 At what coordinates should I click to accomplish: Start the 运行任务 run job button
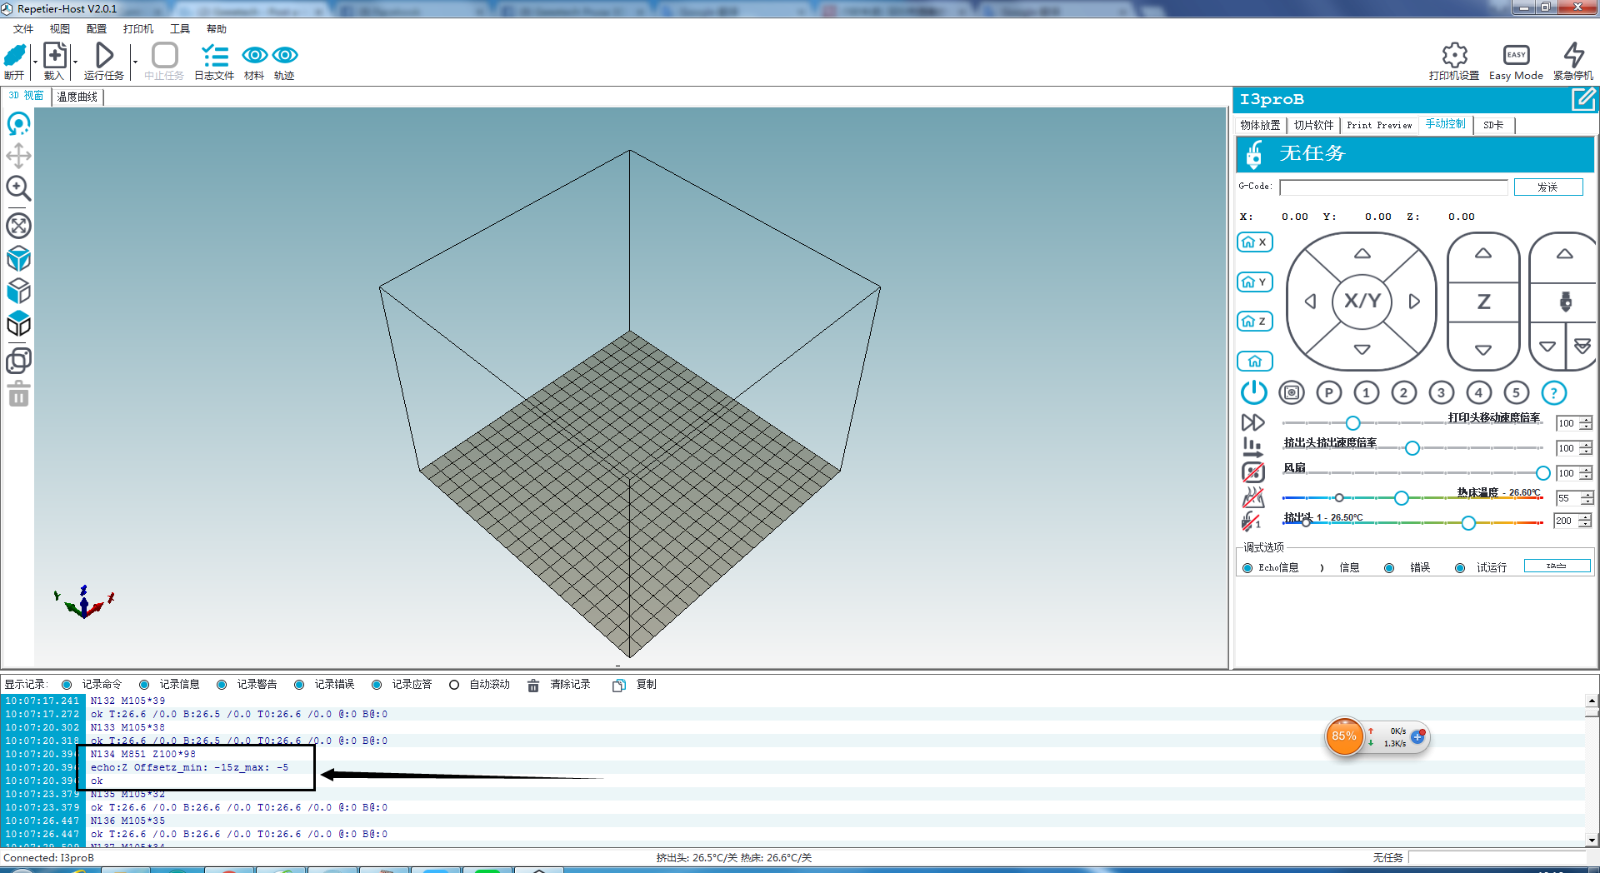tap(104, 55)
